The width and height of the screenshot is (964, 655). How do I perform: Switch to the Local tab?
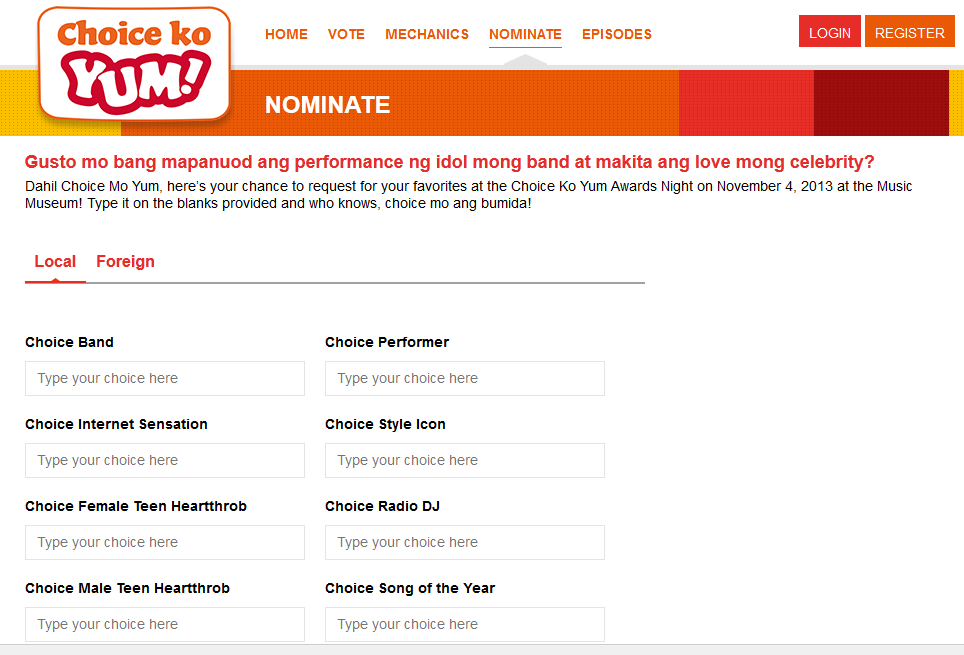click(x=55, y=262)
